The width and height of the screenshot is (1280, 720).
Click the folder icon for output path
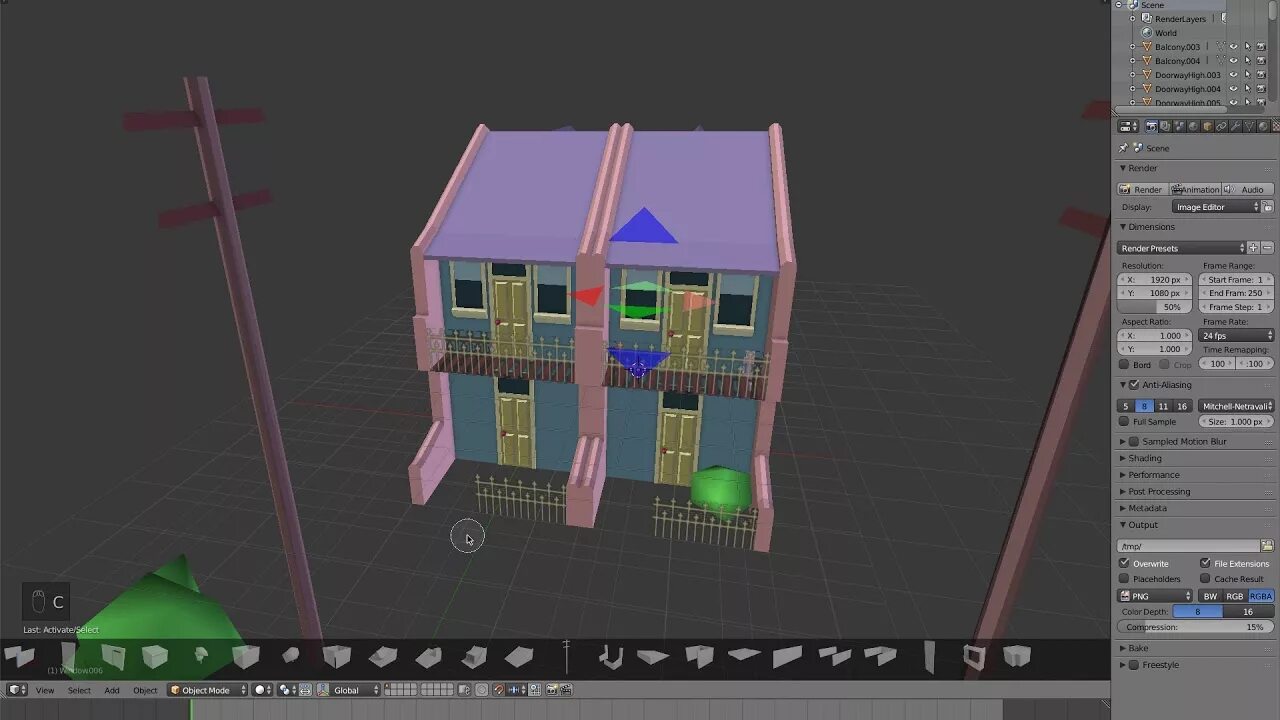[1267, 546]
